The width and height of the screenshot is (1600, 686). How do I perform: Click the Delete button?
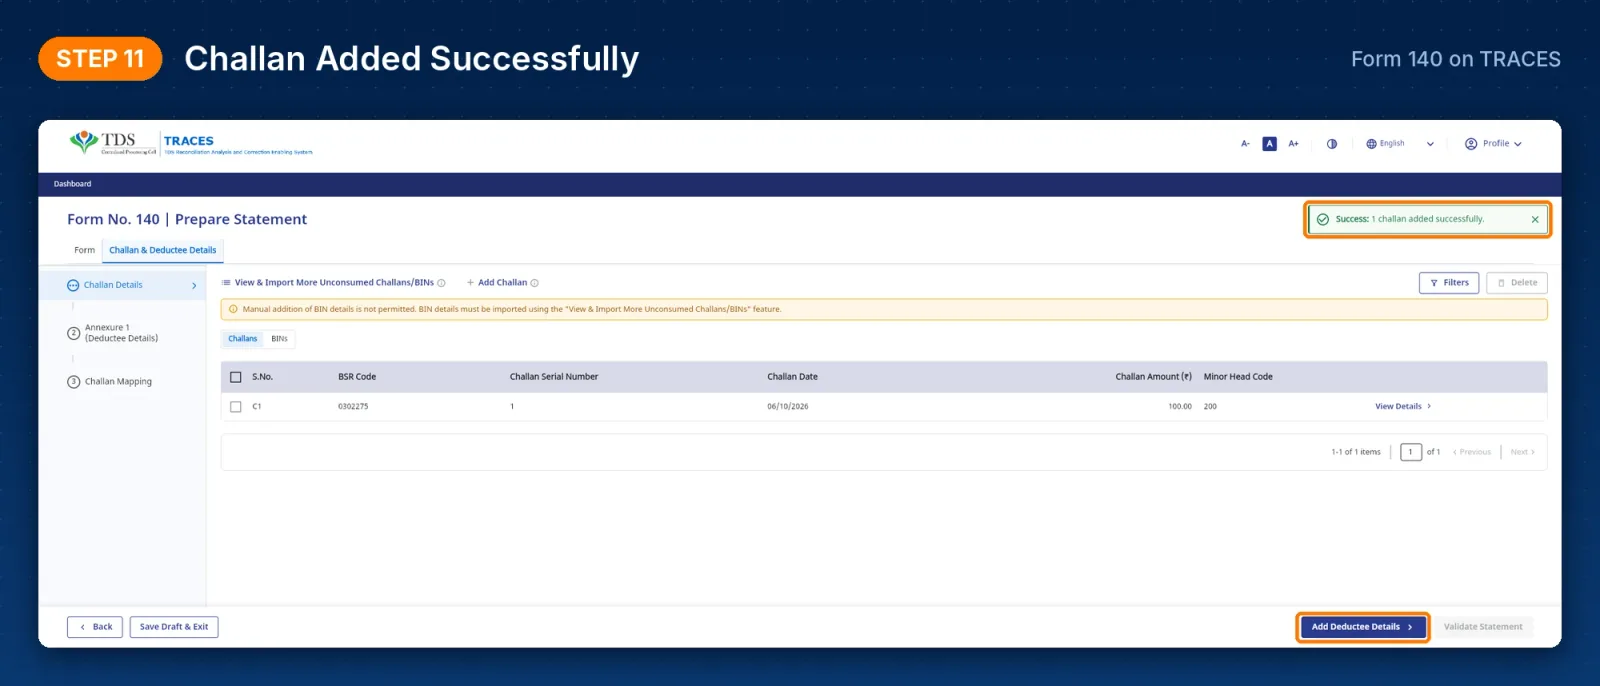pos(1517,283)
